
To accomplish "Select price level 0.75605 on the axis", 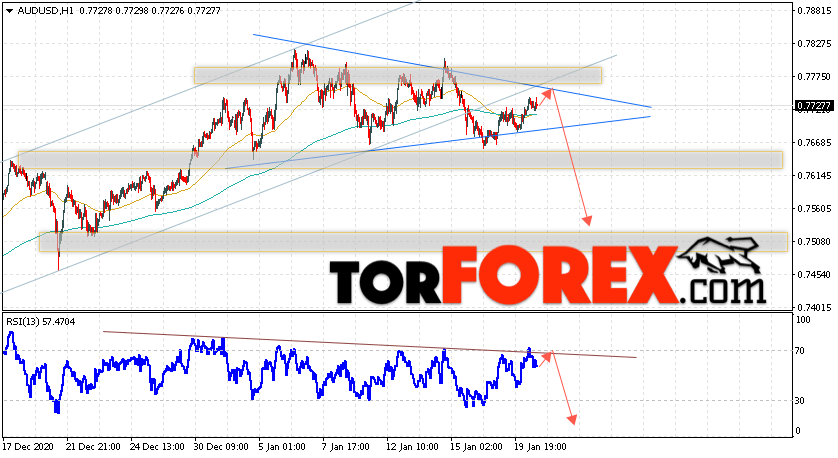I will pos(814,209).
